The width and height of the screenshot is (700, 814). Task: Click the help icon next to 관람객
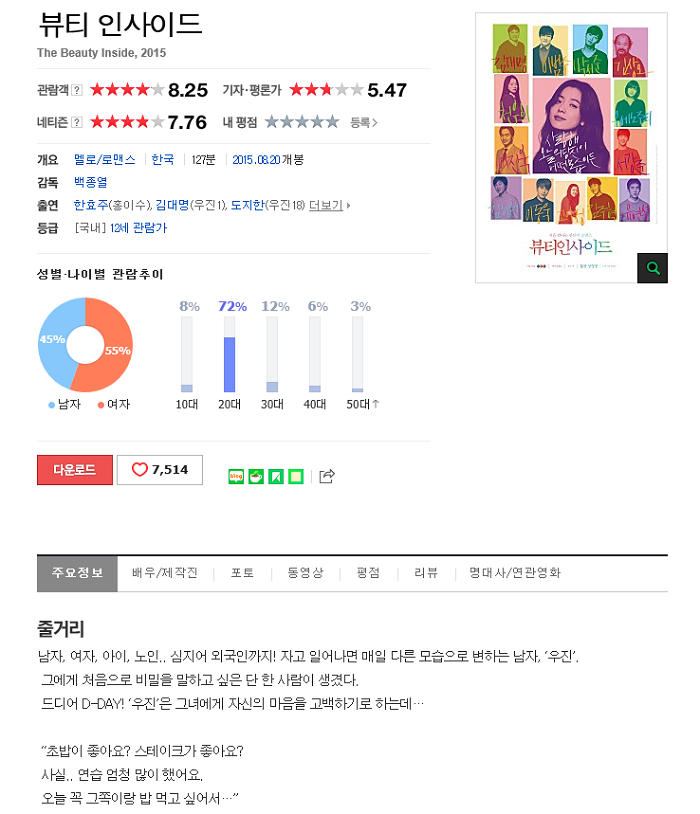(x=76, y=90)
